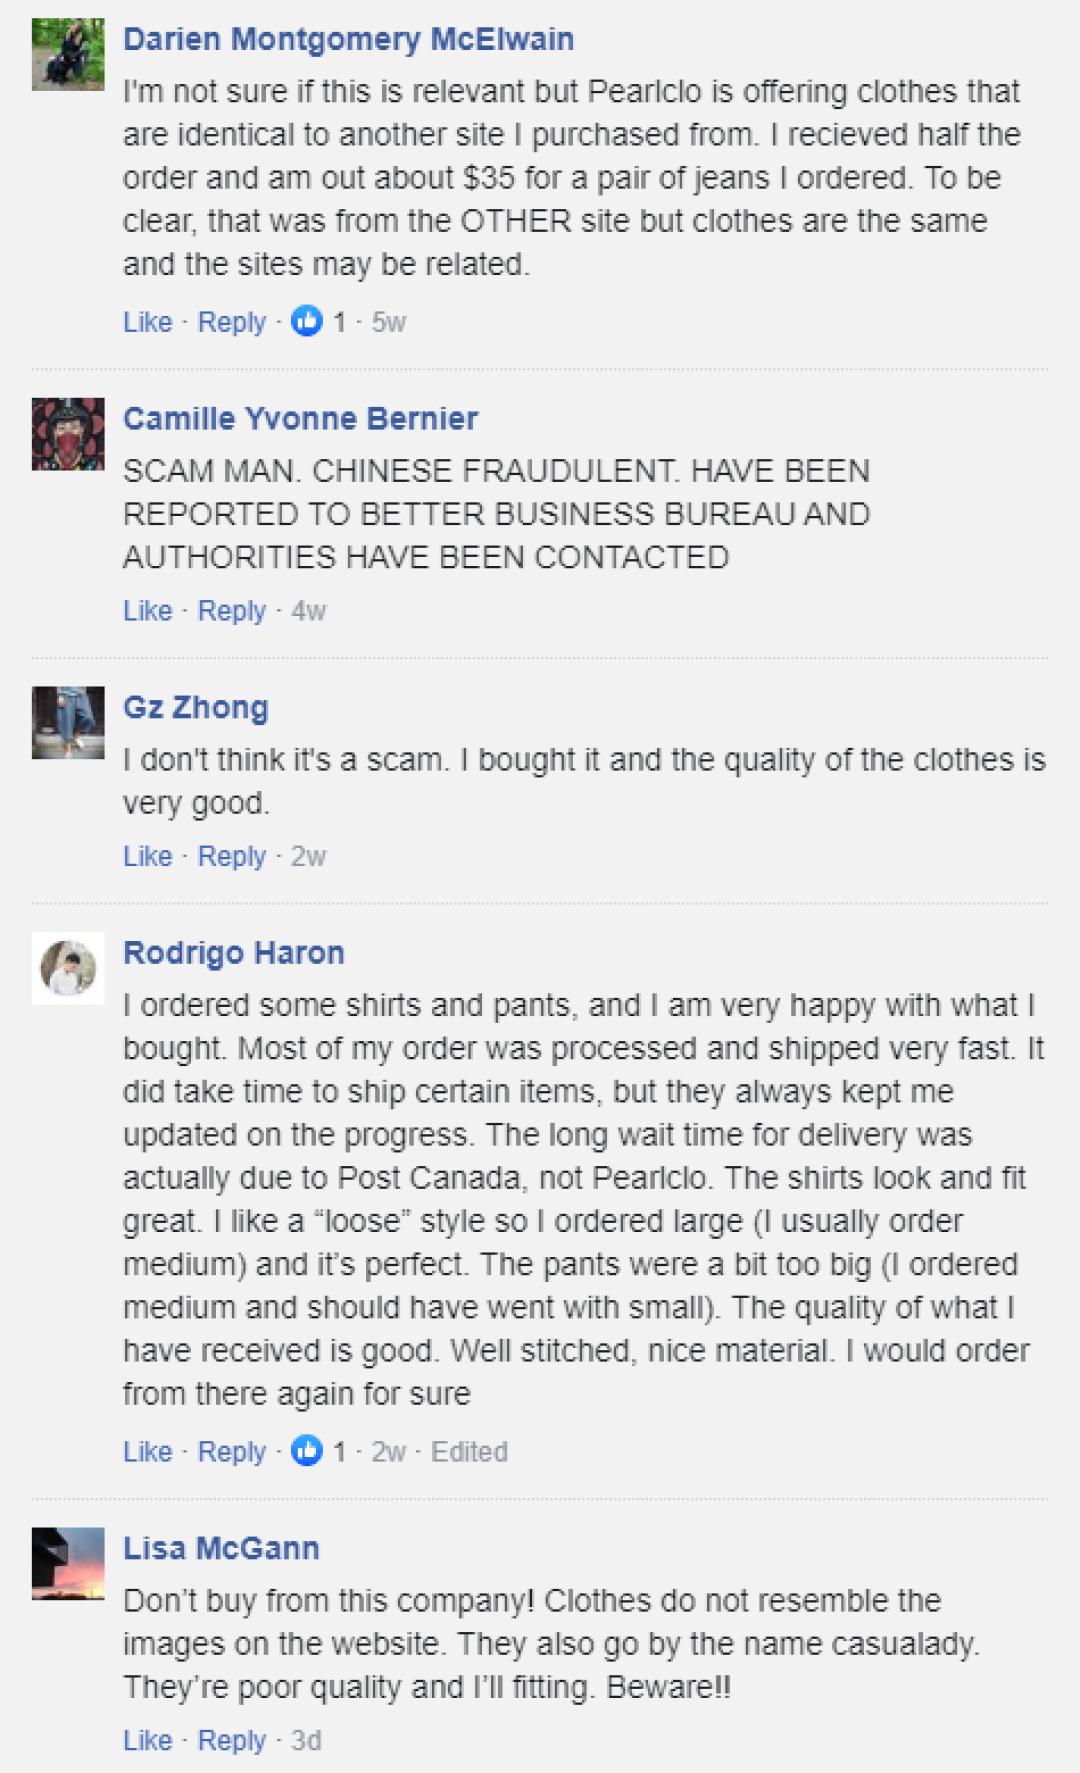Open Camille Yvonne Bernier's avatar
This screenshot has width=1080, height=1773.
tap(68, 434)
